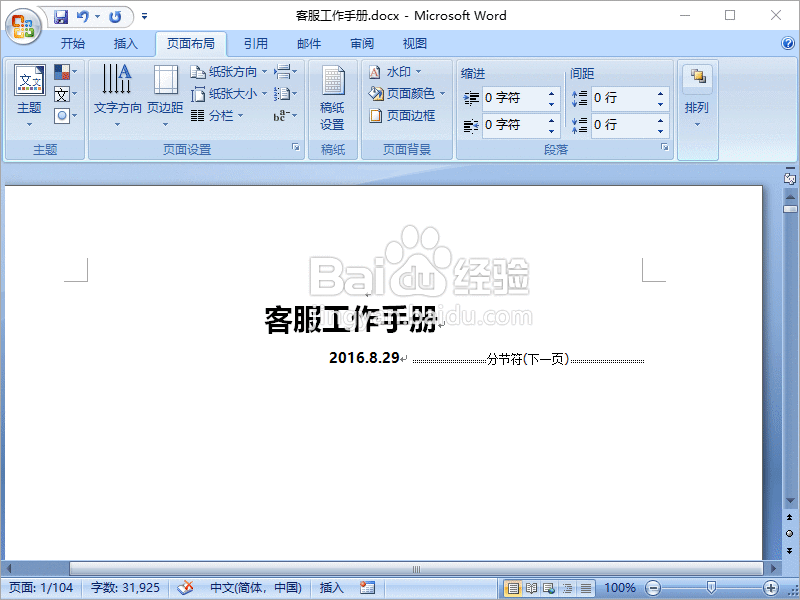Click the spelling check icon in status bar

pos(185,588)
